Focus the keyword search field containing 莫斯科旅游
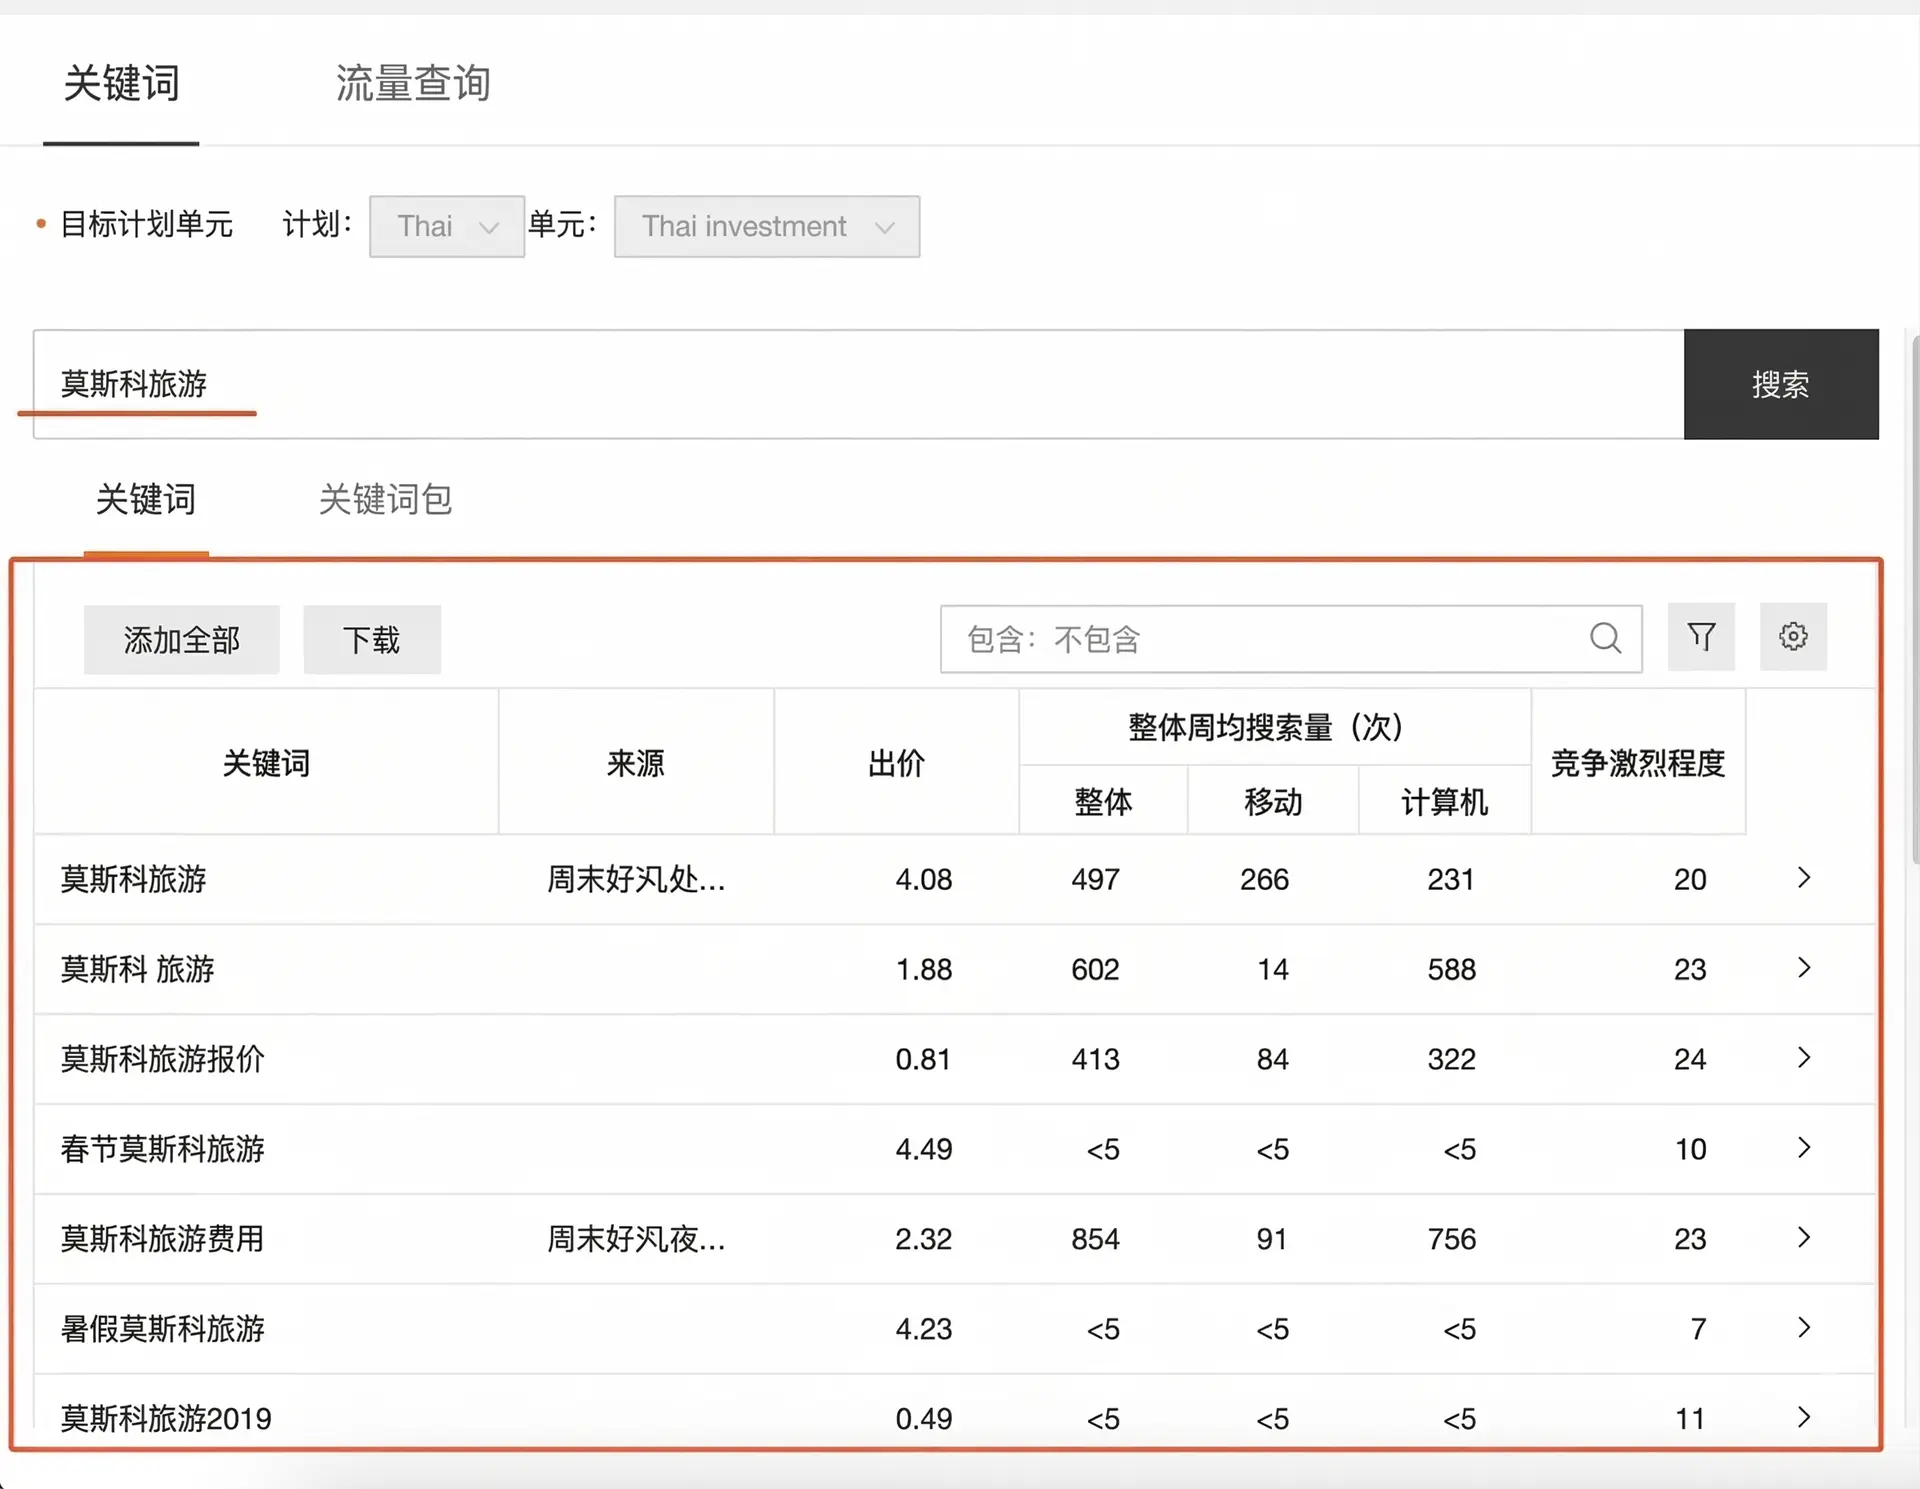This screenshot has height=1489, width=1920. coord(859,384)
